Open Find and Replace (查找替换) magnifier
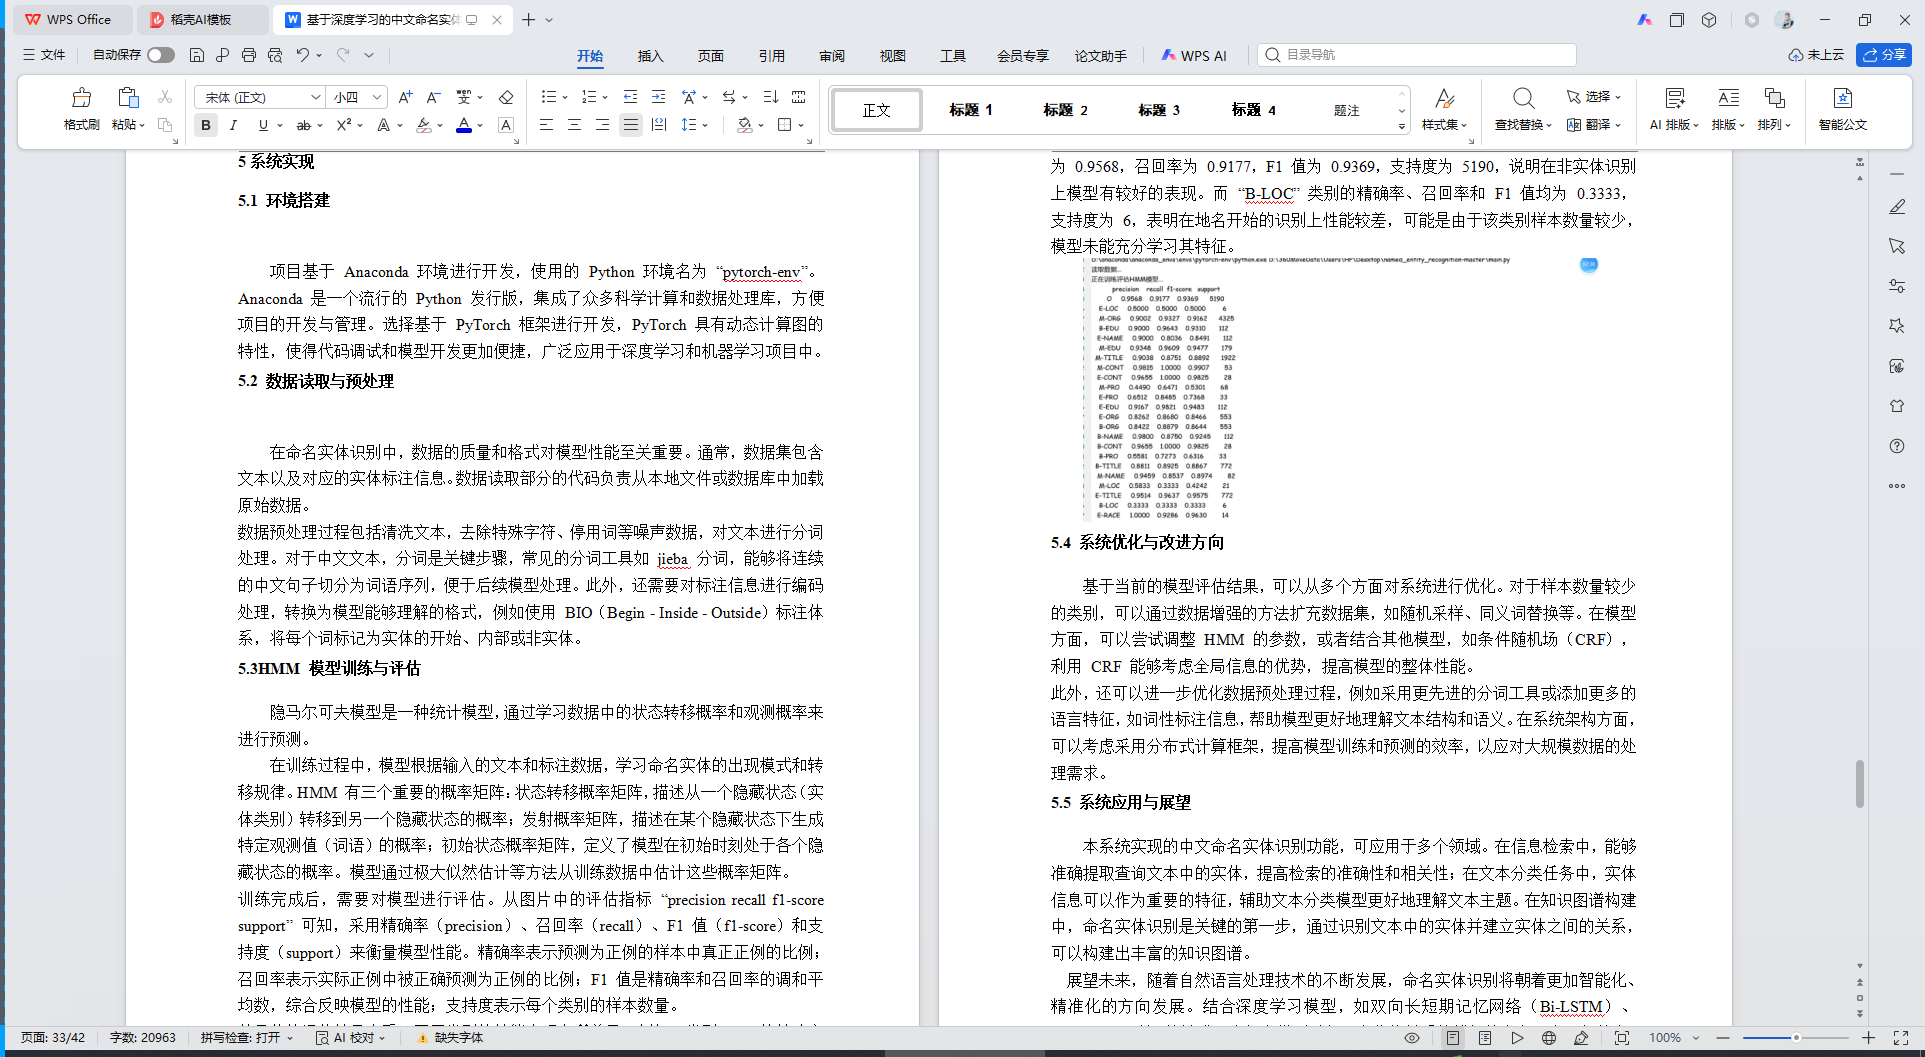Screen dimensions: 1925x1057 pos(1523,98)
